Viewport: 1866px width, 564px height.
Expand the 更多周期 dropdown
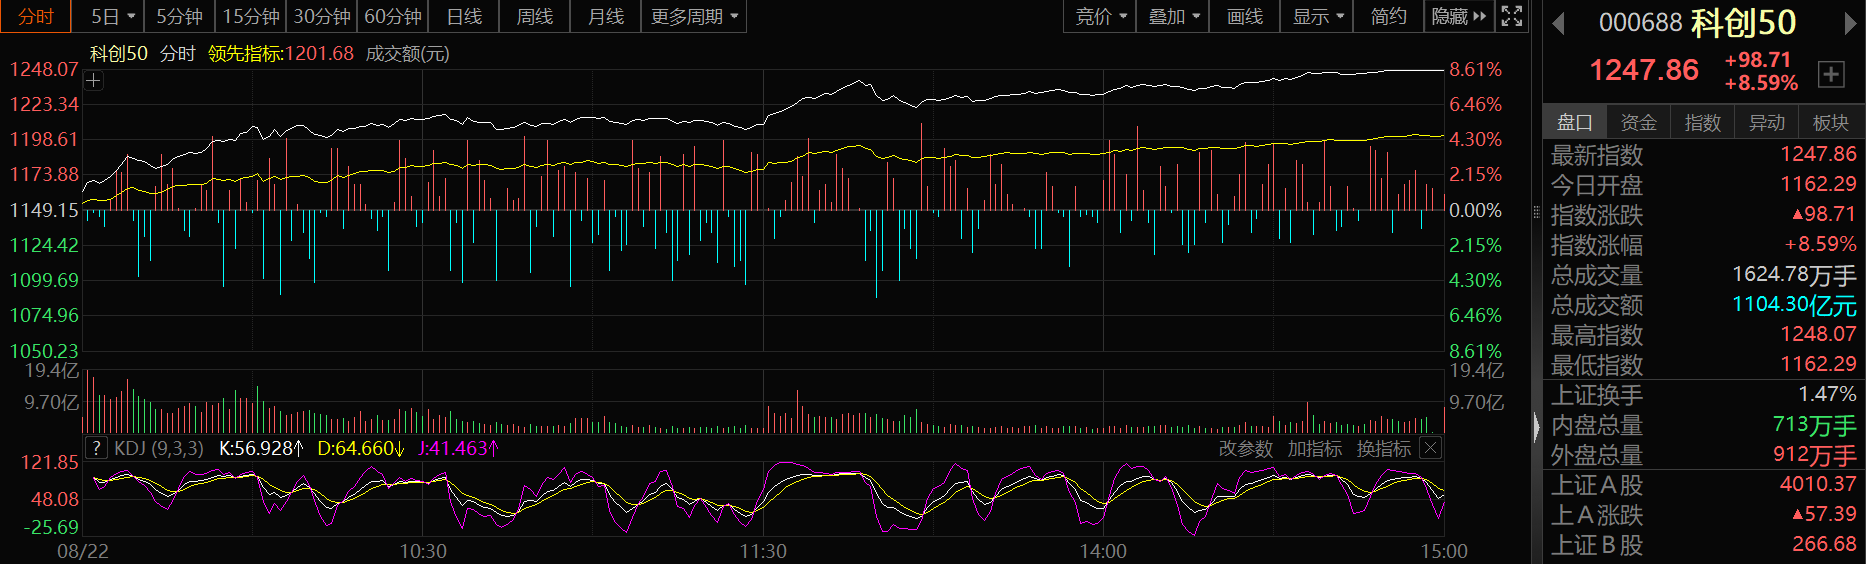(x=694, y=16)
